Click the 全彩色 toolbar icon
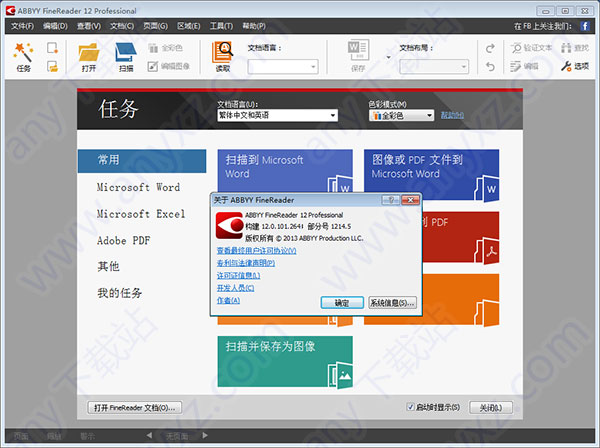Image resolution: width=600 pixels, height=448 pixels. click(165, 48)
